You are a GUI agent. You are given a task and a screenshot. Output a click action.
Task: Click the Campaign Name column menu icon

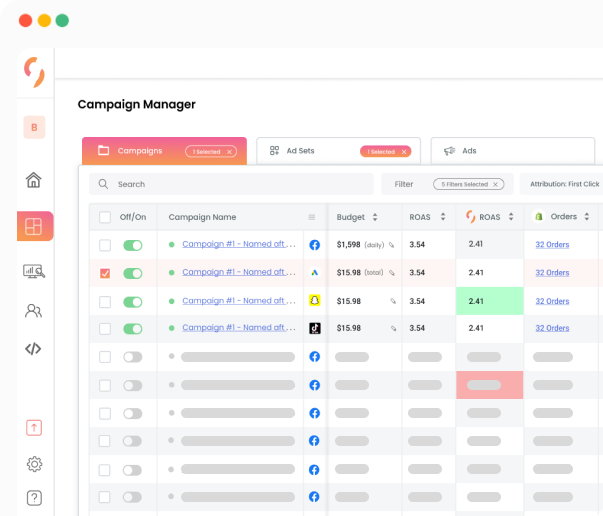click(x=312, y=217)
